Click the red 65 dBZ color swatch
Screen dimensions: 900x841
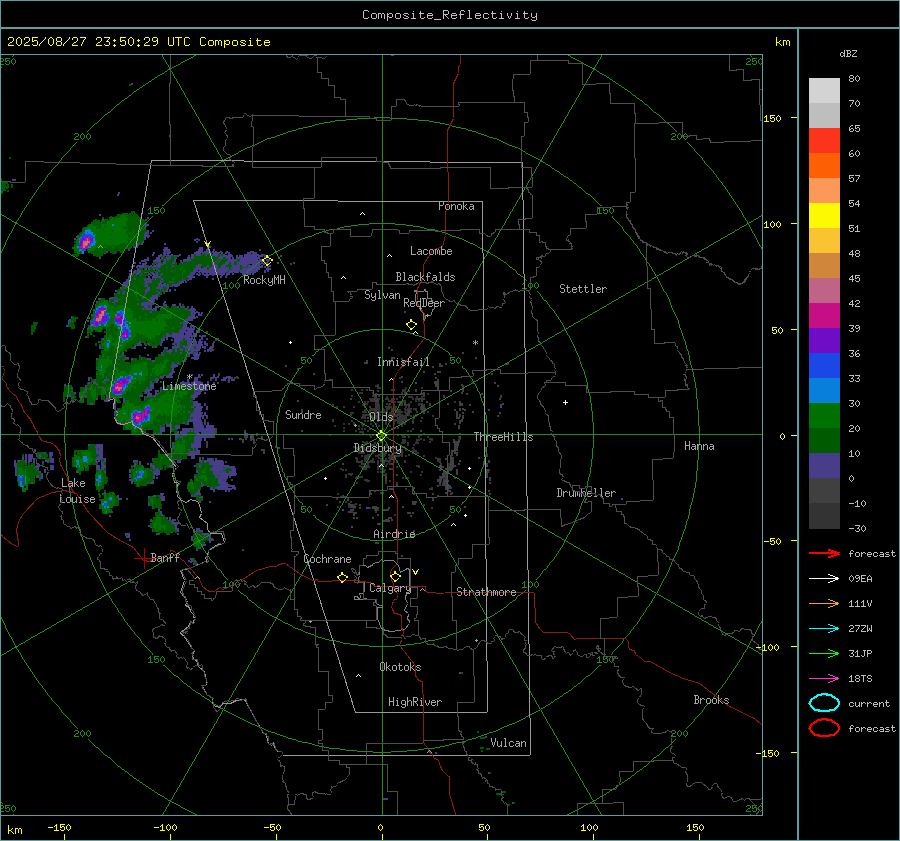824,140
